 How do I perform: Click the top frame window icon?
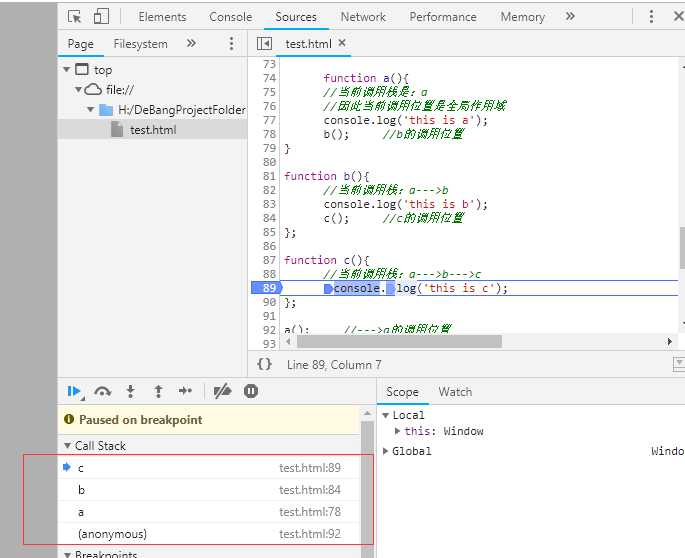(x=82, y=69)
